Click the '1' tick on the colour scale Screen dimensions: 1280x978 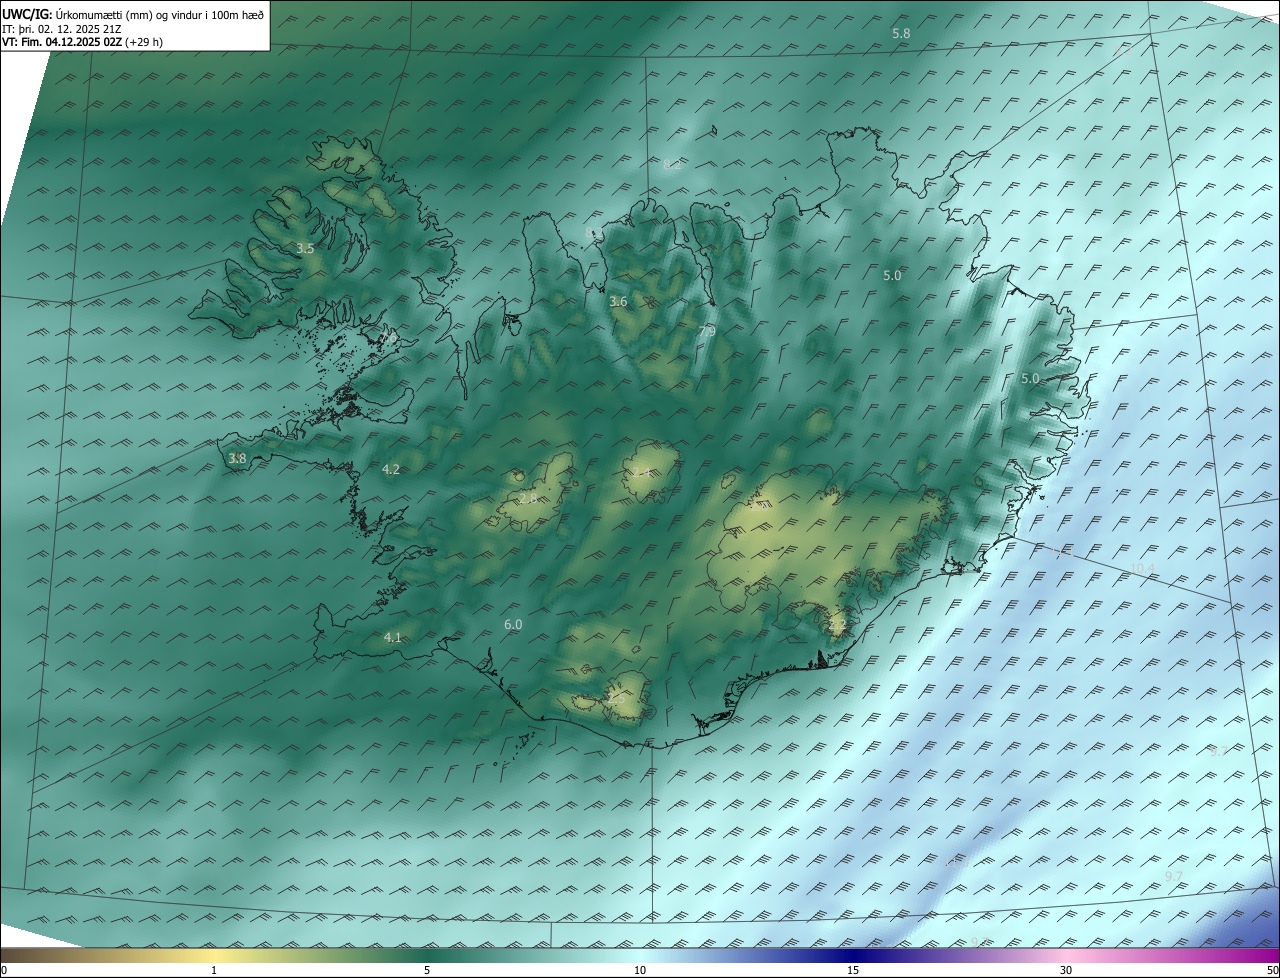point(214,970)
